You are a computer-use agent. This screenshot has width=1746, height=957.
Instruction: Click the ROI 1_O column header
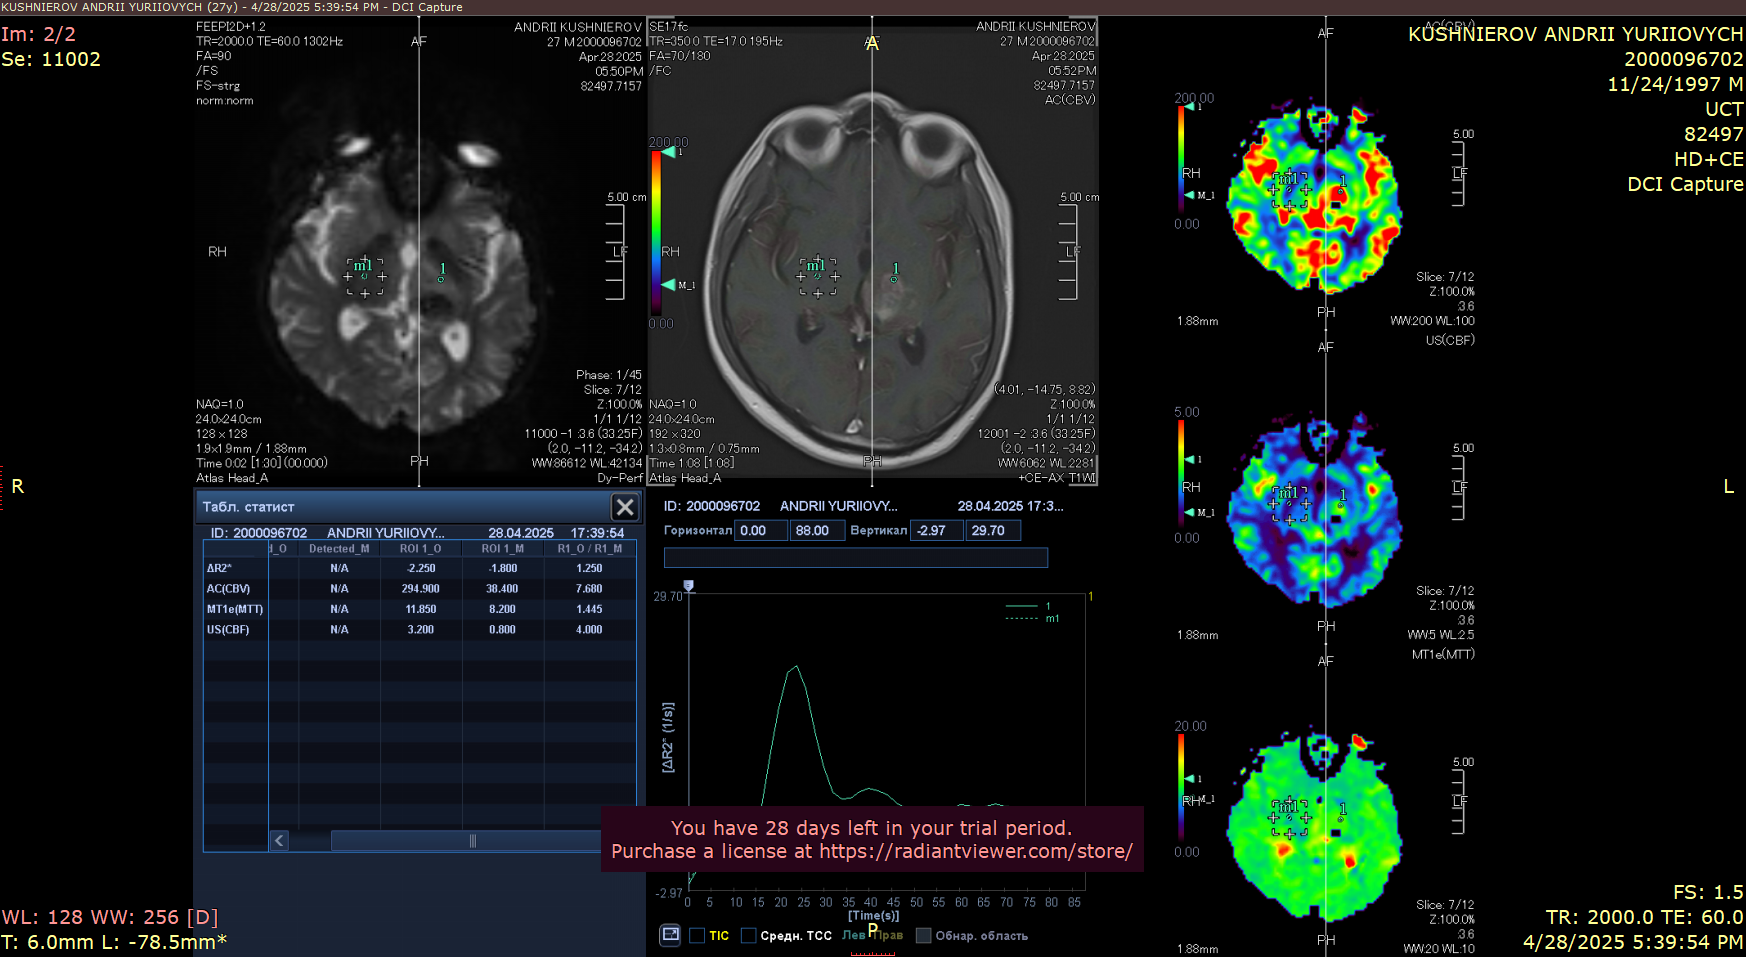(420, 549)
